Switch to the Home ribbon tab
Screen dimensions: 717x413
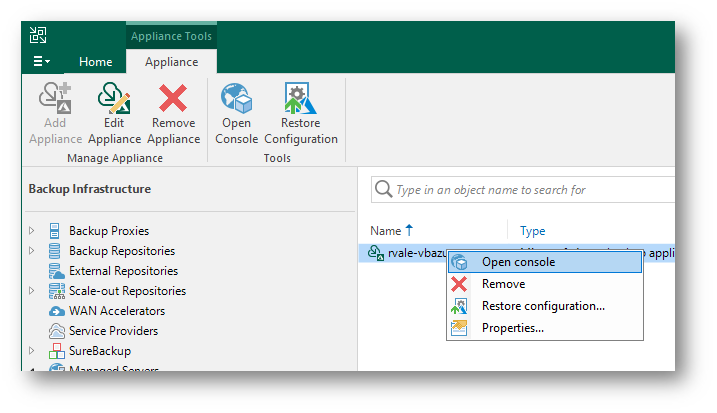pyautogui.click(x=96, y=62)
